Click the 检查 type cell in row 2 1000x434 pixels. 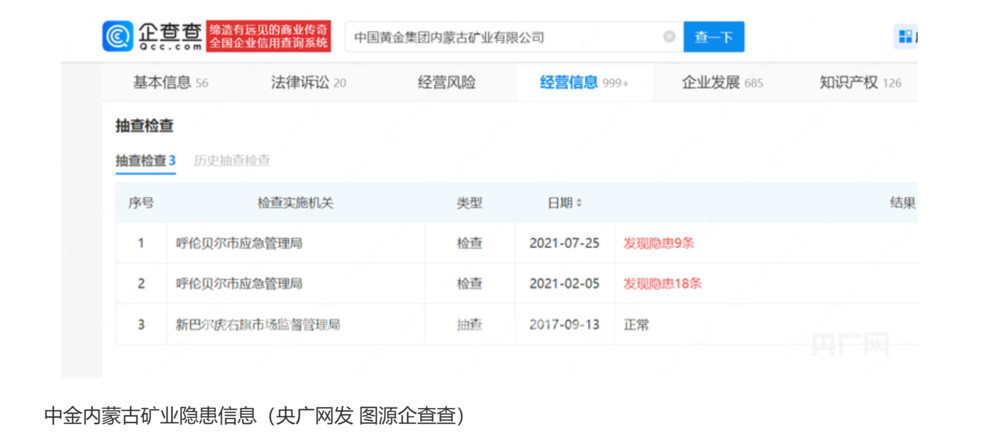pyautogui.click(x=469, y=284)
